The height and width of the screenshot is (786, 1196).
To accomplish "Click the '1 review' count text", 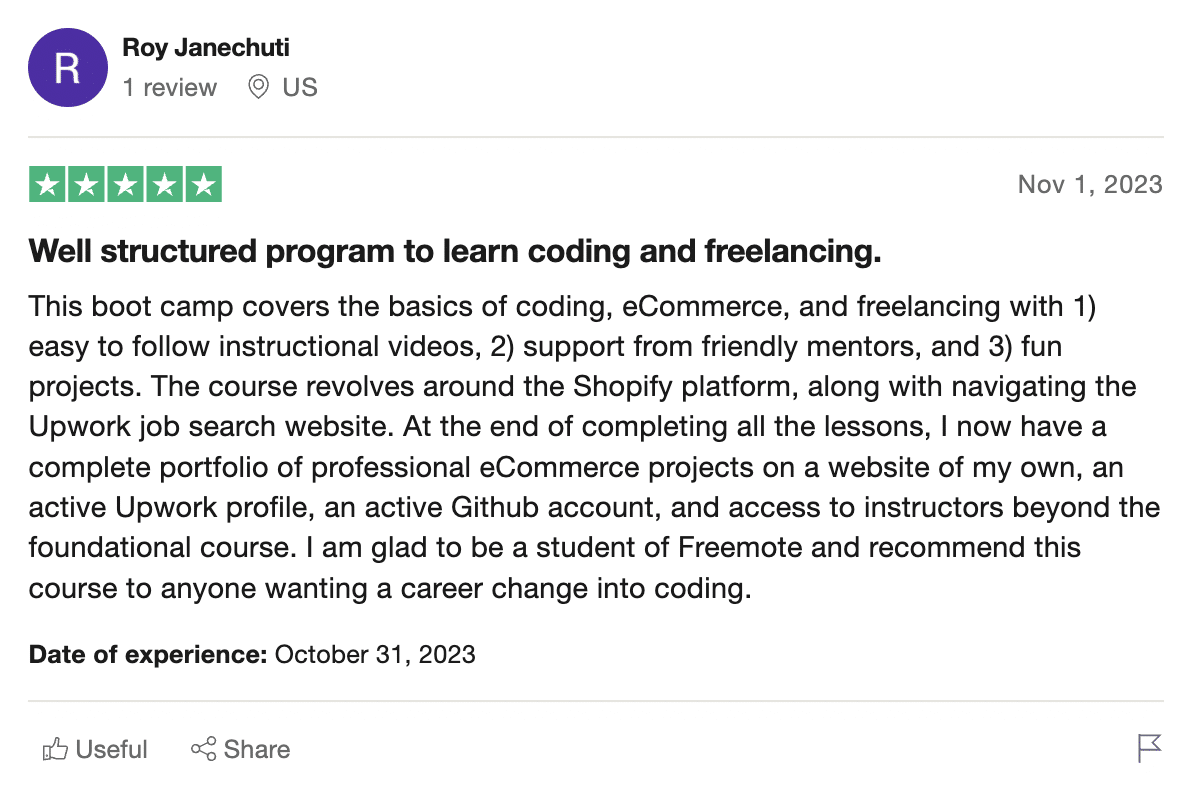I will (169, 87).
